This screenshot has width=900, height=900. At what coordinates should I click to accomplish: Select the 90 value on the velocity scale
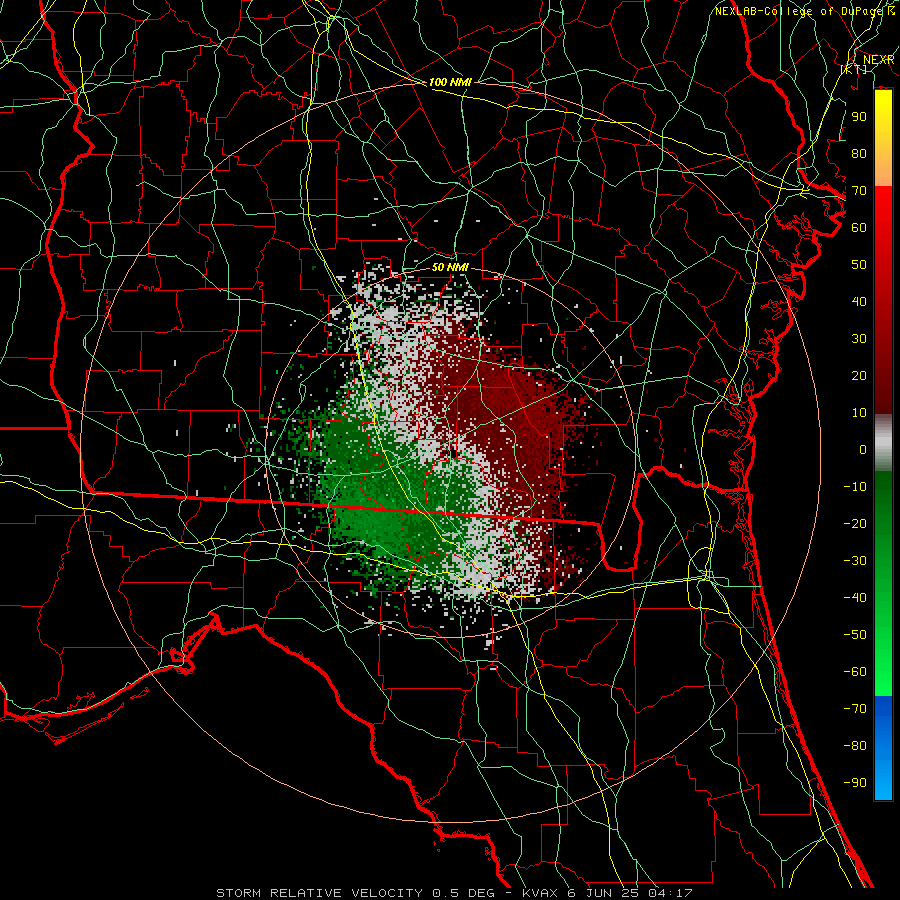click(859, 117)
